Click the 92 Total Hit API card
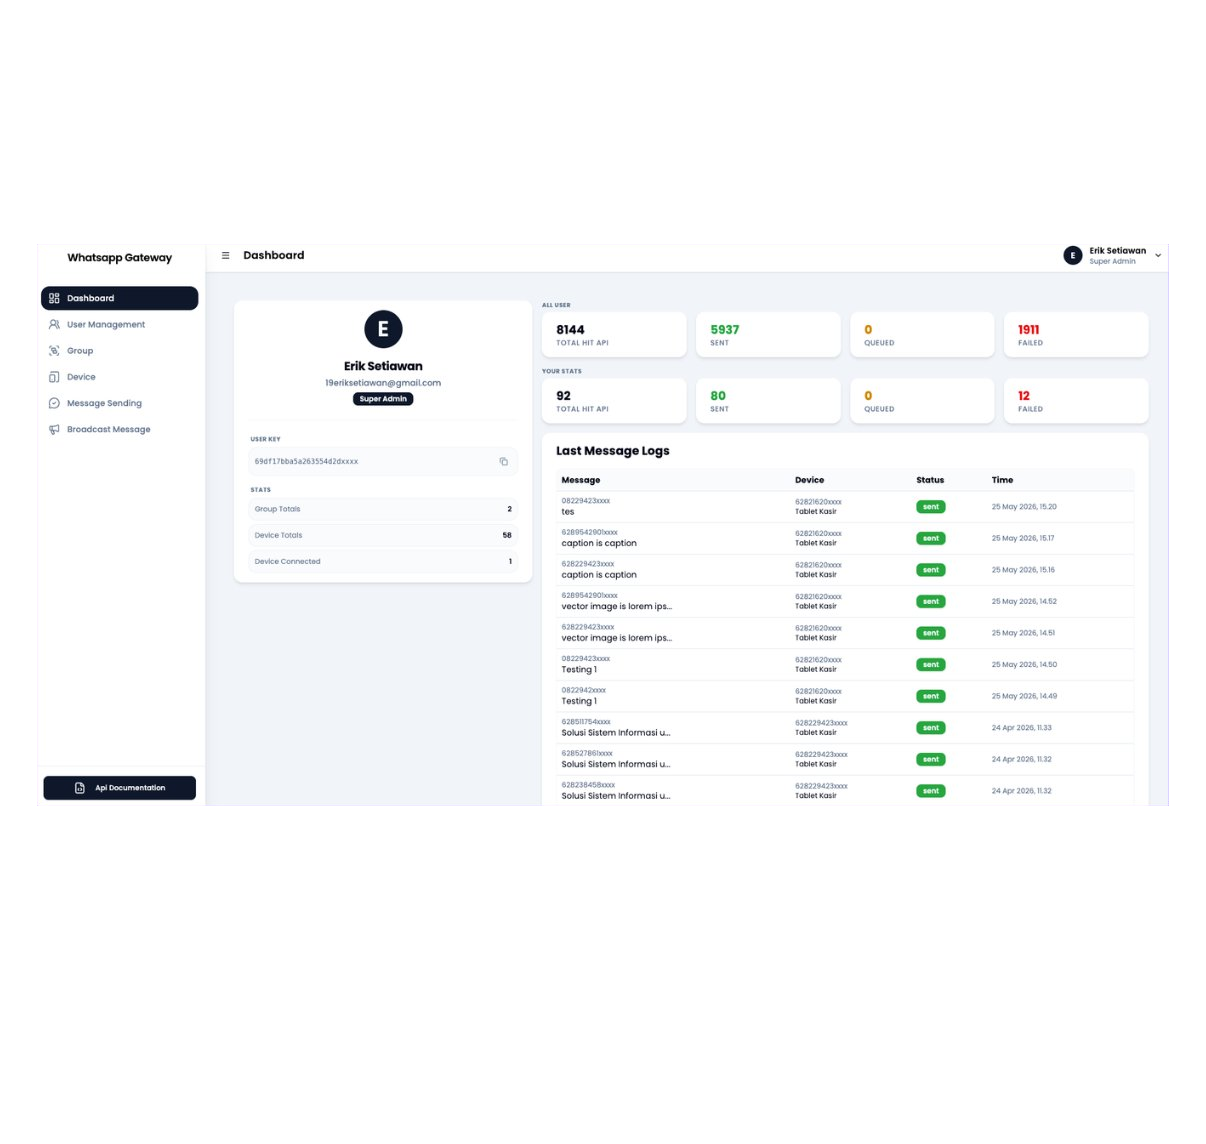 [614, 400]
